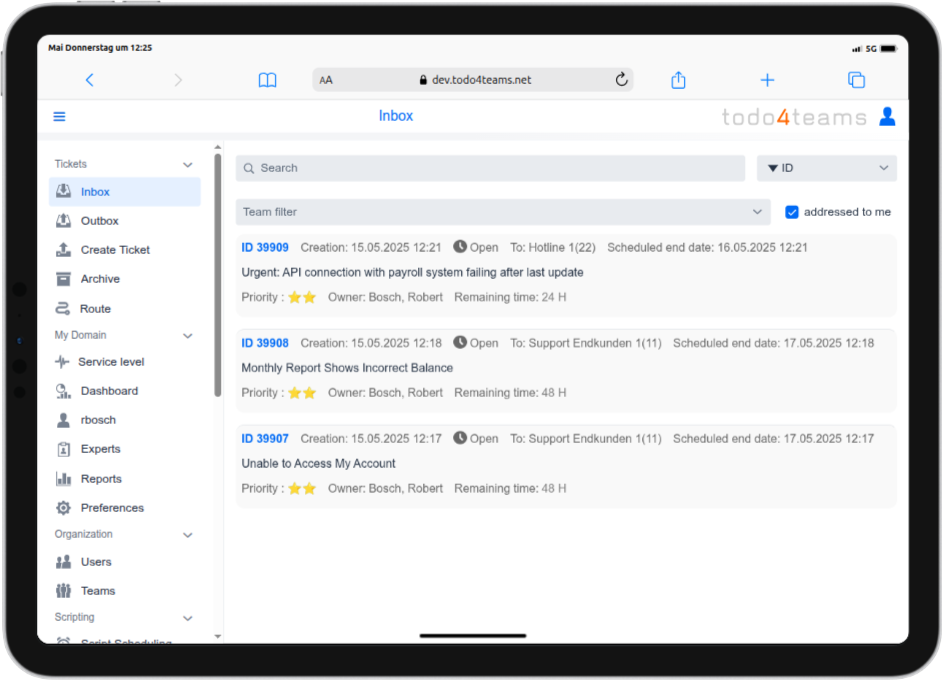
Task: Click the Service level pulse icon
Action: pyautogui.click(x=62, y=362)
